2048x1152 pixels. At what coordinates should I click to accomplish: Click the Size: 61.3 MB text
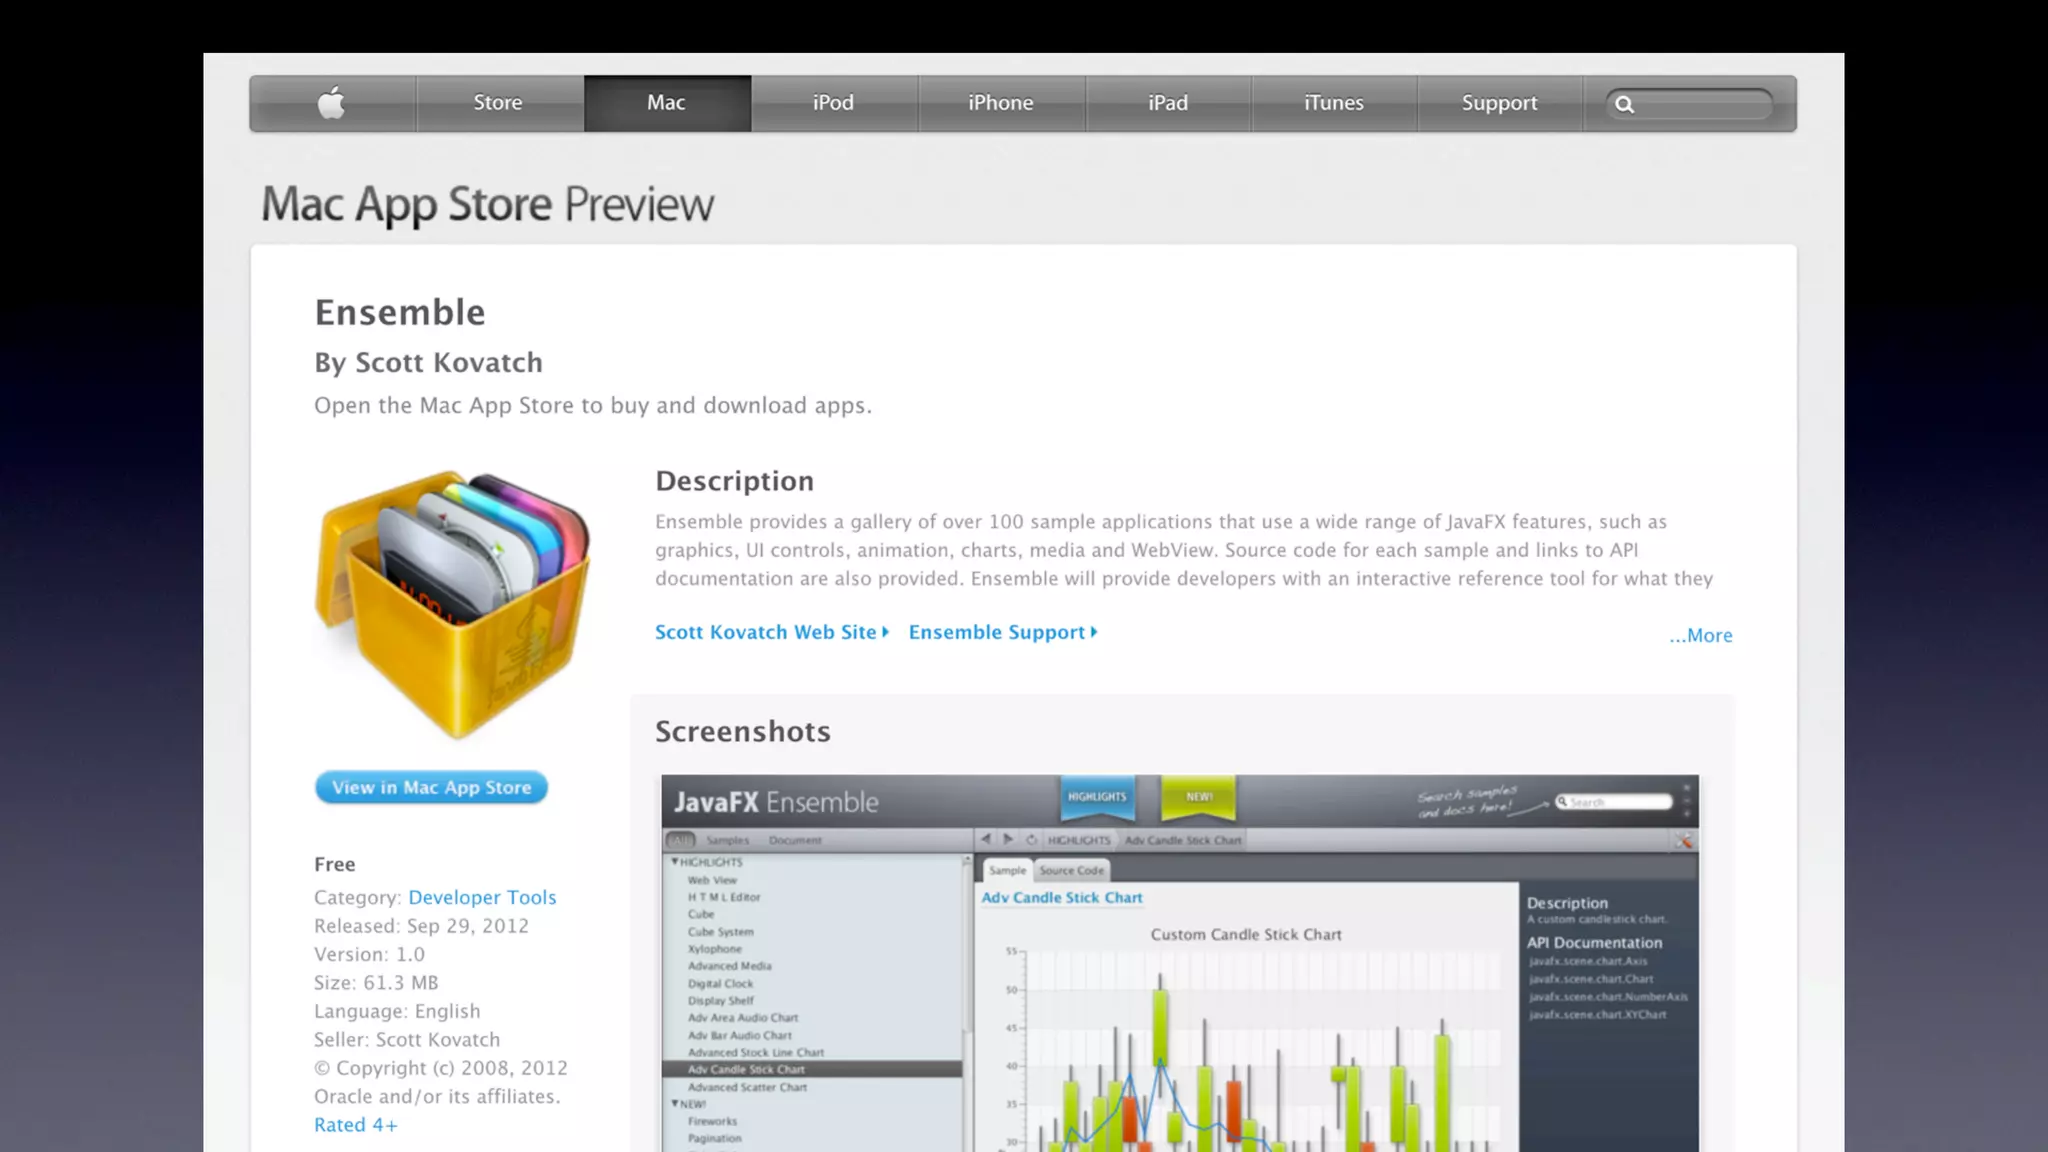coord(376,982)
